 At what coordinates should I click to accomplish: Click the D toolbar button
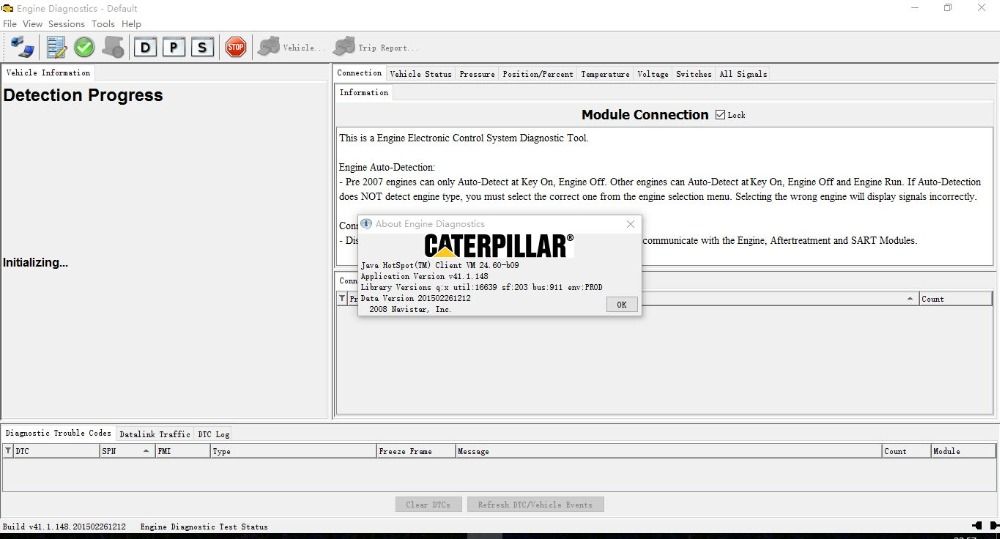click(145, 47)
